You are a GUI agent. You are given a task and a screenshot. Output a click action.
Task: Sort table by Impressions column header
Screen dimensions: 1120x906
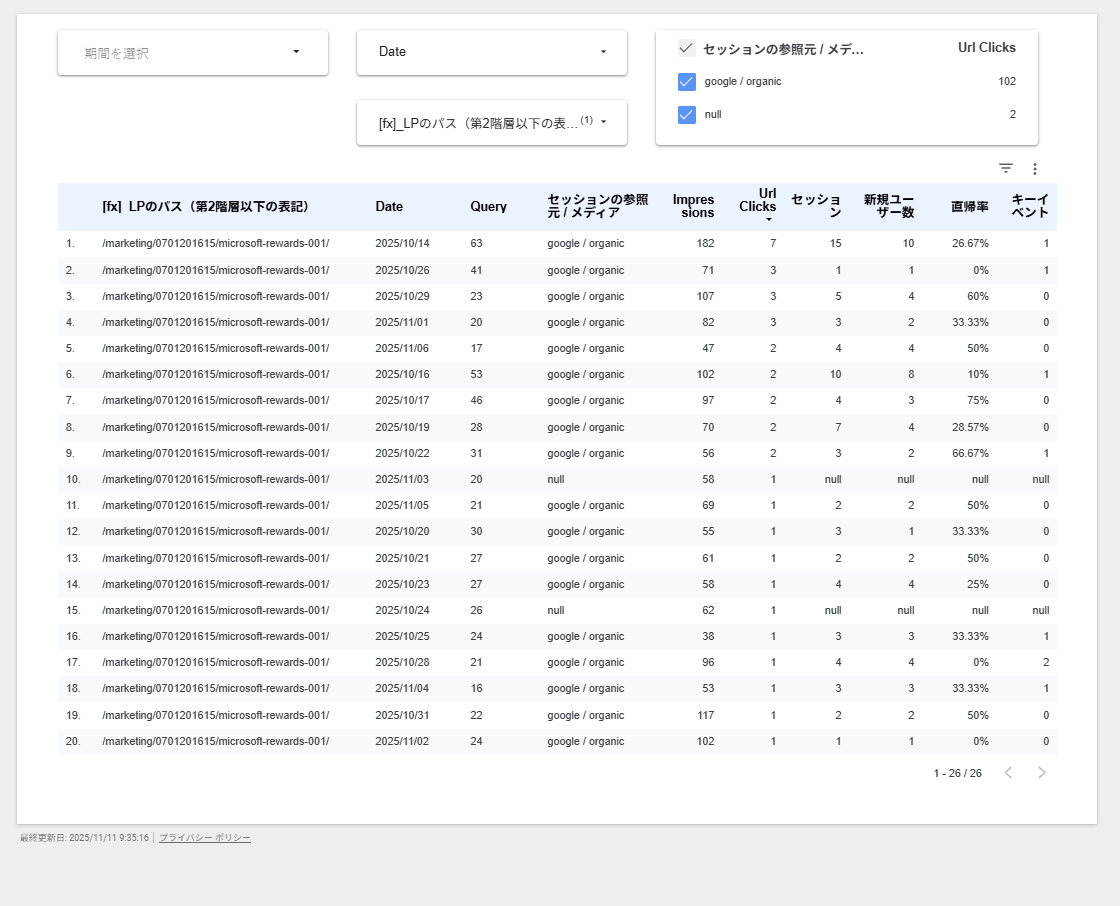(693, 206)
